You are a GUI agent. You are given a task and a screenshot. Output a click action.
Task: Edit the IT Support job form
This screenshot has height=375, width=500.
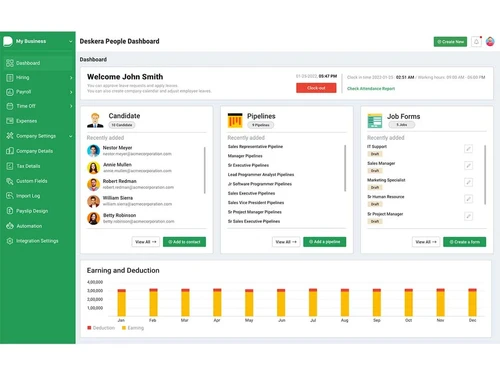click(468, 149)
